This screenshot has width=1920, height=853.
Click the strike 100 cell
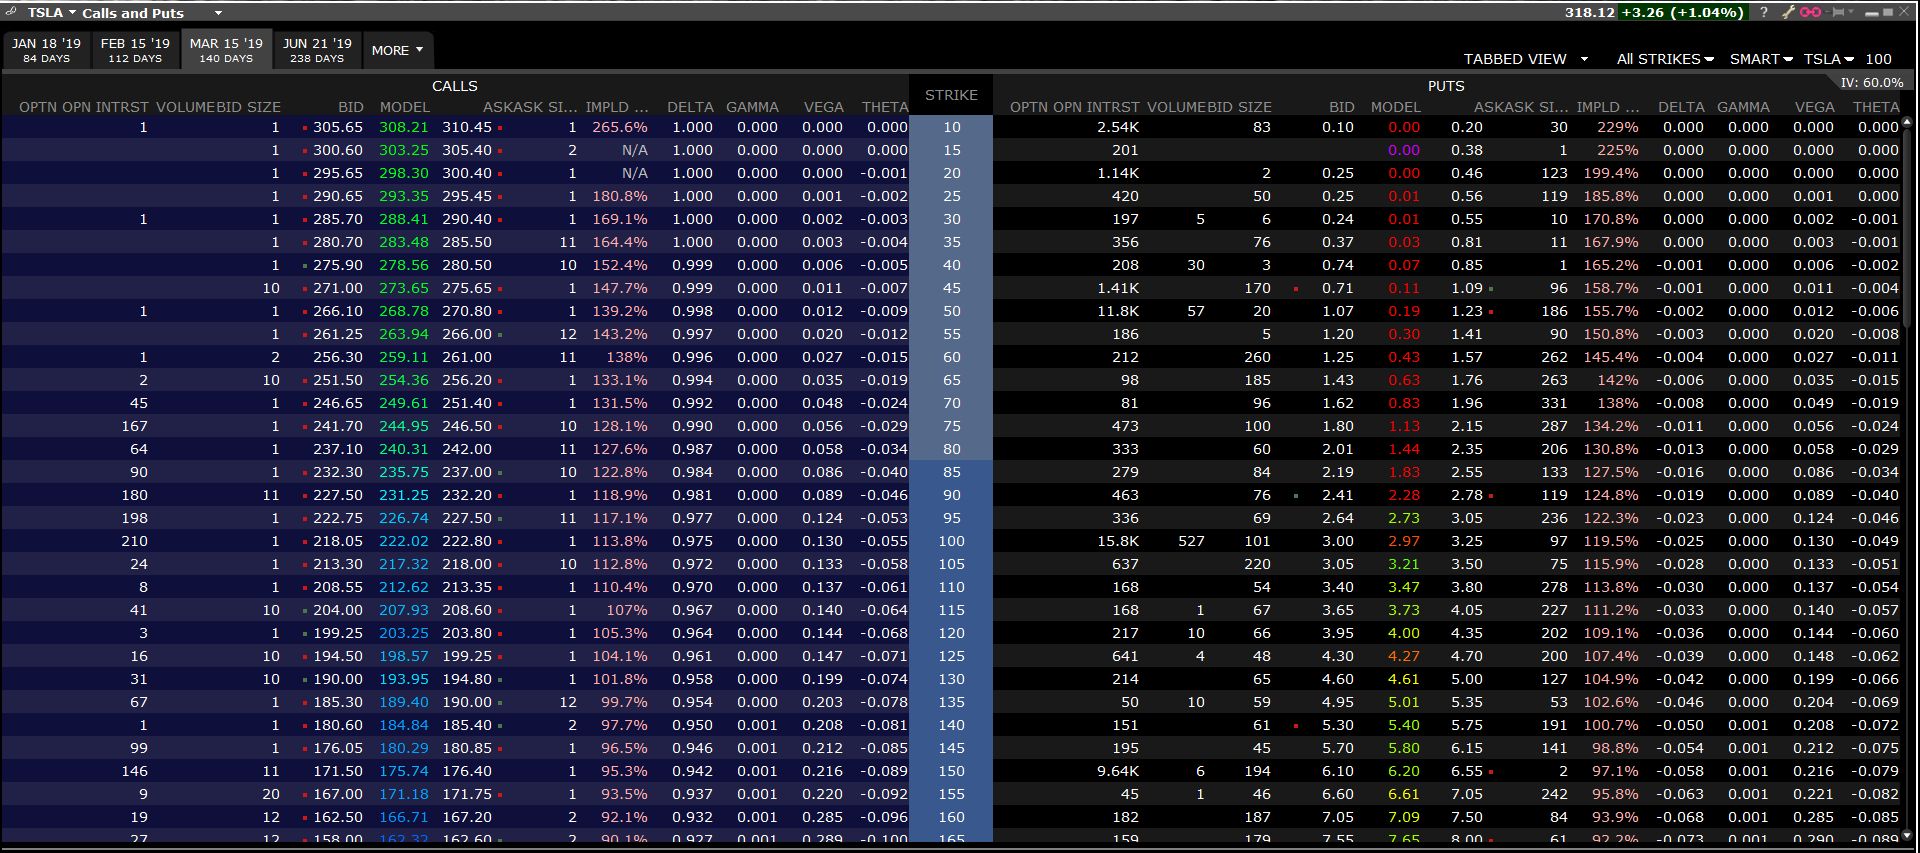951,541
